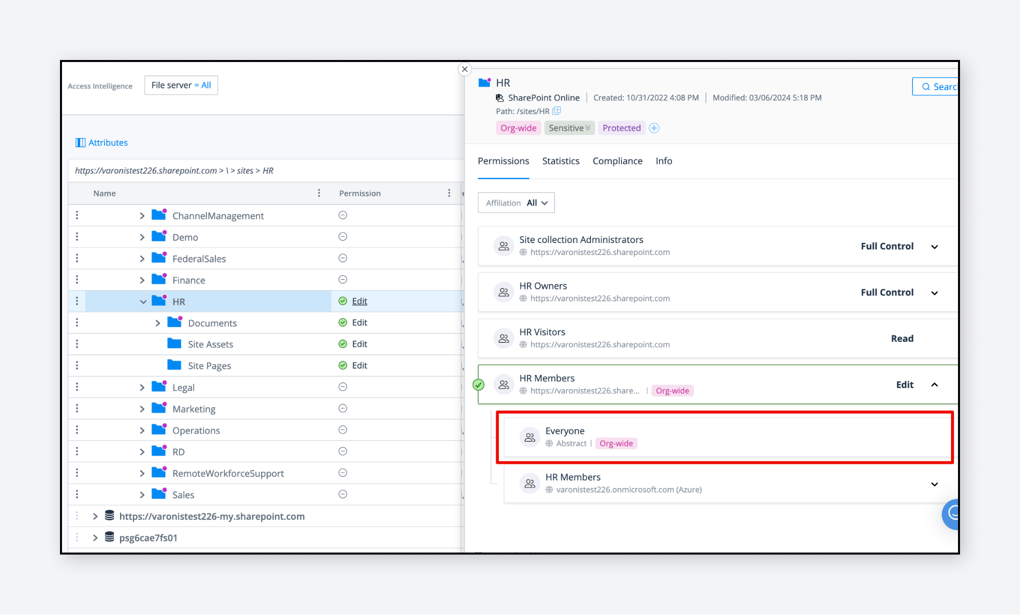Viewport: 1020px width, 615px height.
Task: Click the no-permission icon on the Finance row
Action: 343,278
